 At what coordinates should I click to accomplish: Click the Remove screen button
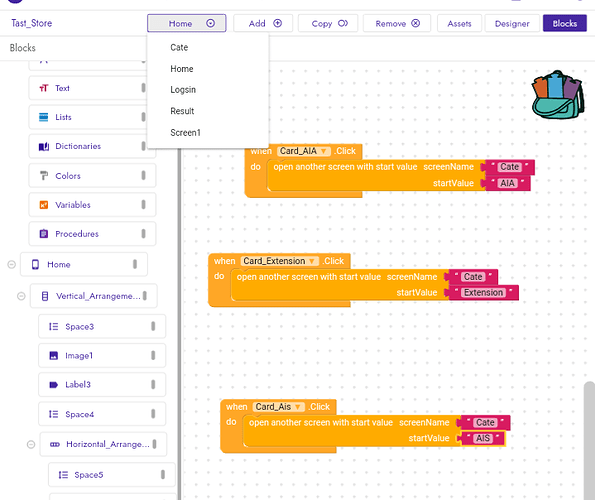pos(397,24)
